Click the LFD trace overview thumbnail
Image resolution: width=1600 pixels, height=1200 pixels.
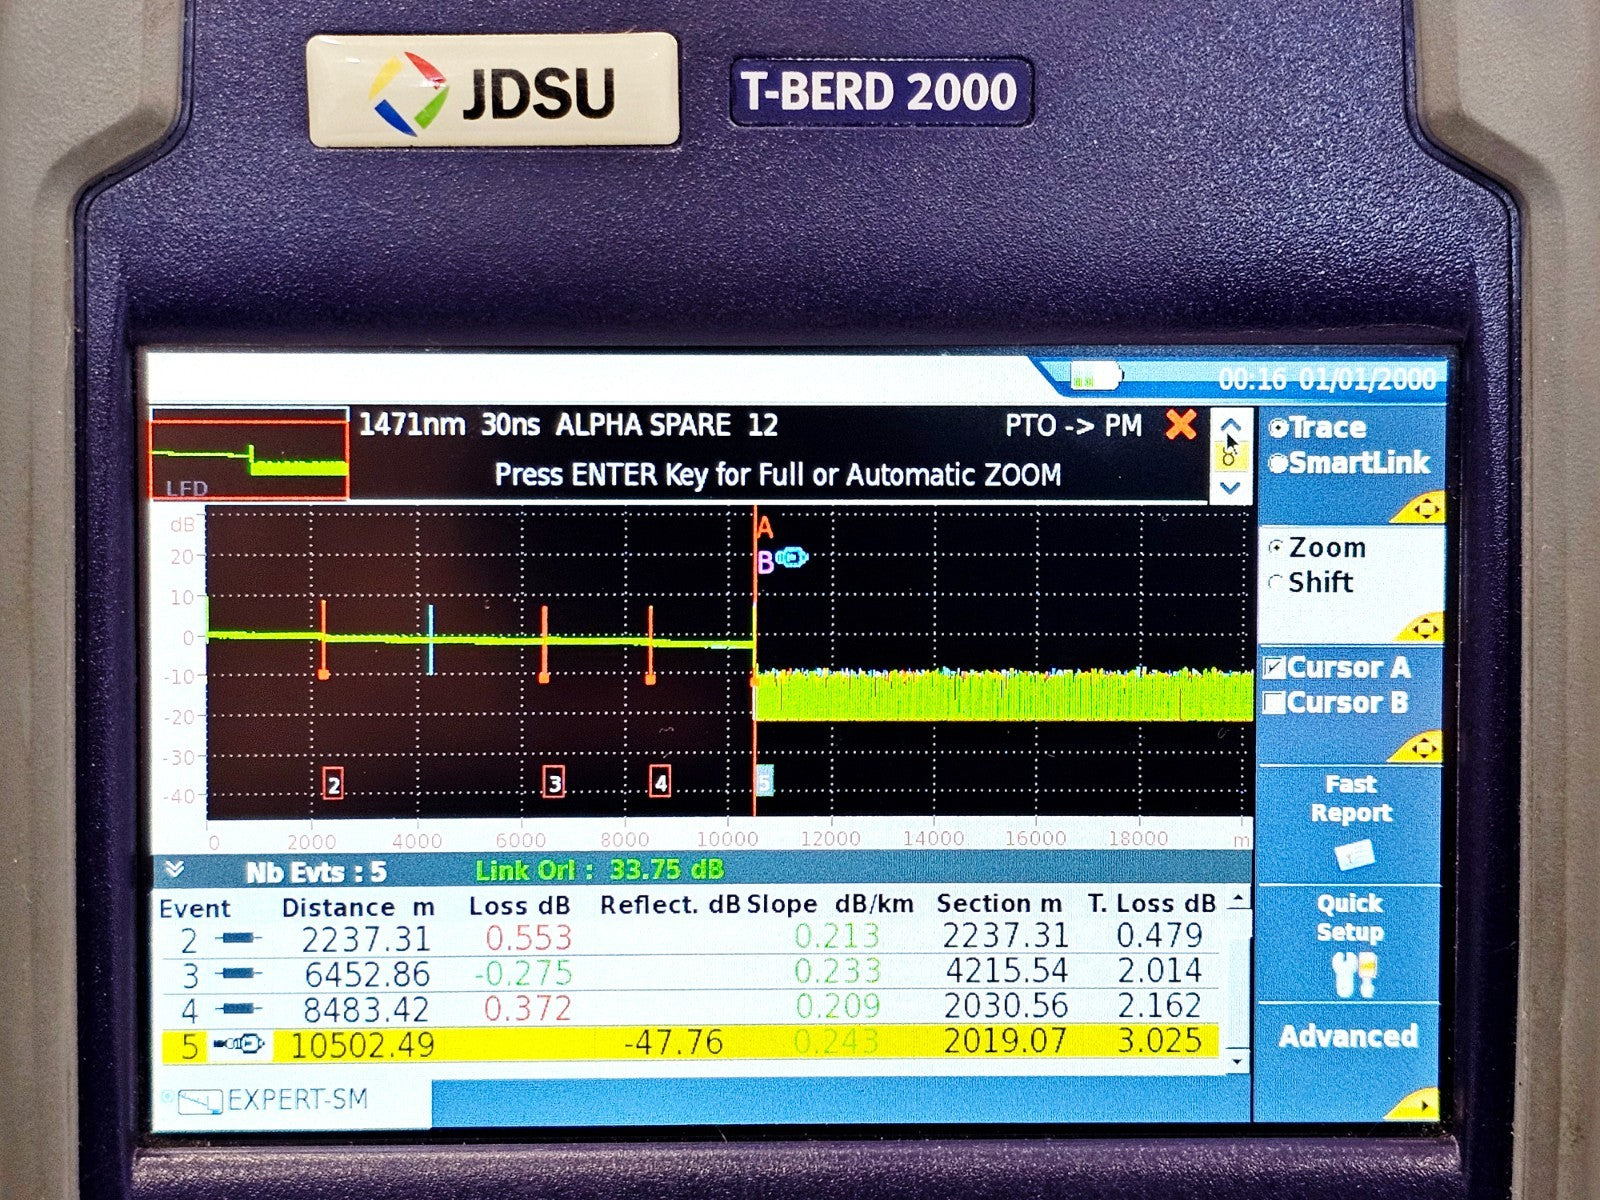(249, 453)
